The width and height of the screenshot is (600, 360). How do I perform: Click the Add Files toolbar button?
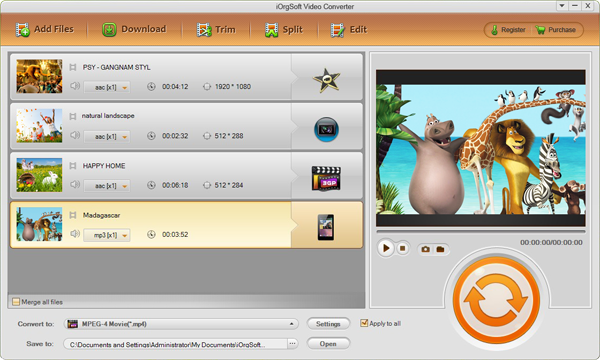pos(44,29)
